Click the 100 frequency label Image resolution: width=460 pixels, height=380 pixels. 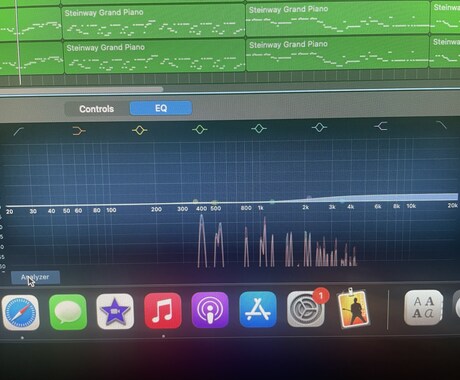tap(111, 210)
